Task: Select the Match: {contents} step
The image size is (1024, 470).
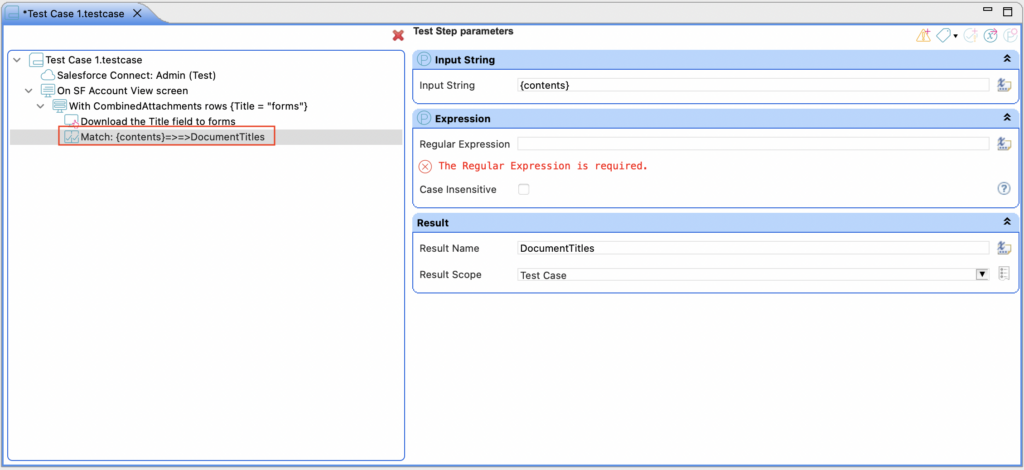Action: (172, 136)
